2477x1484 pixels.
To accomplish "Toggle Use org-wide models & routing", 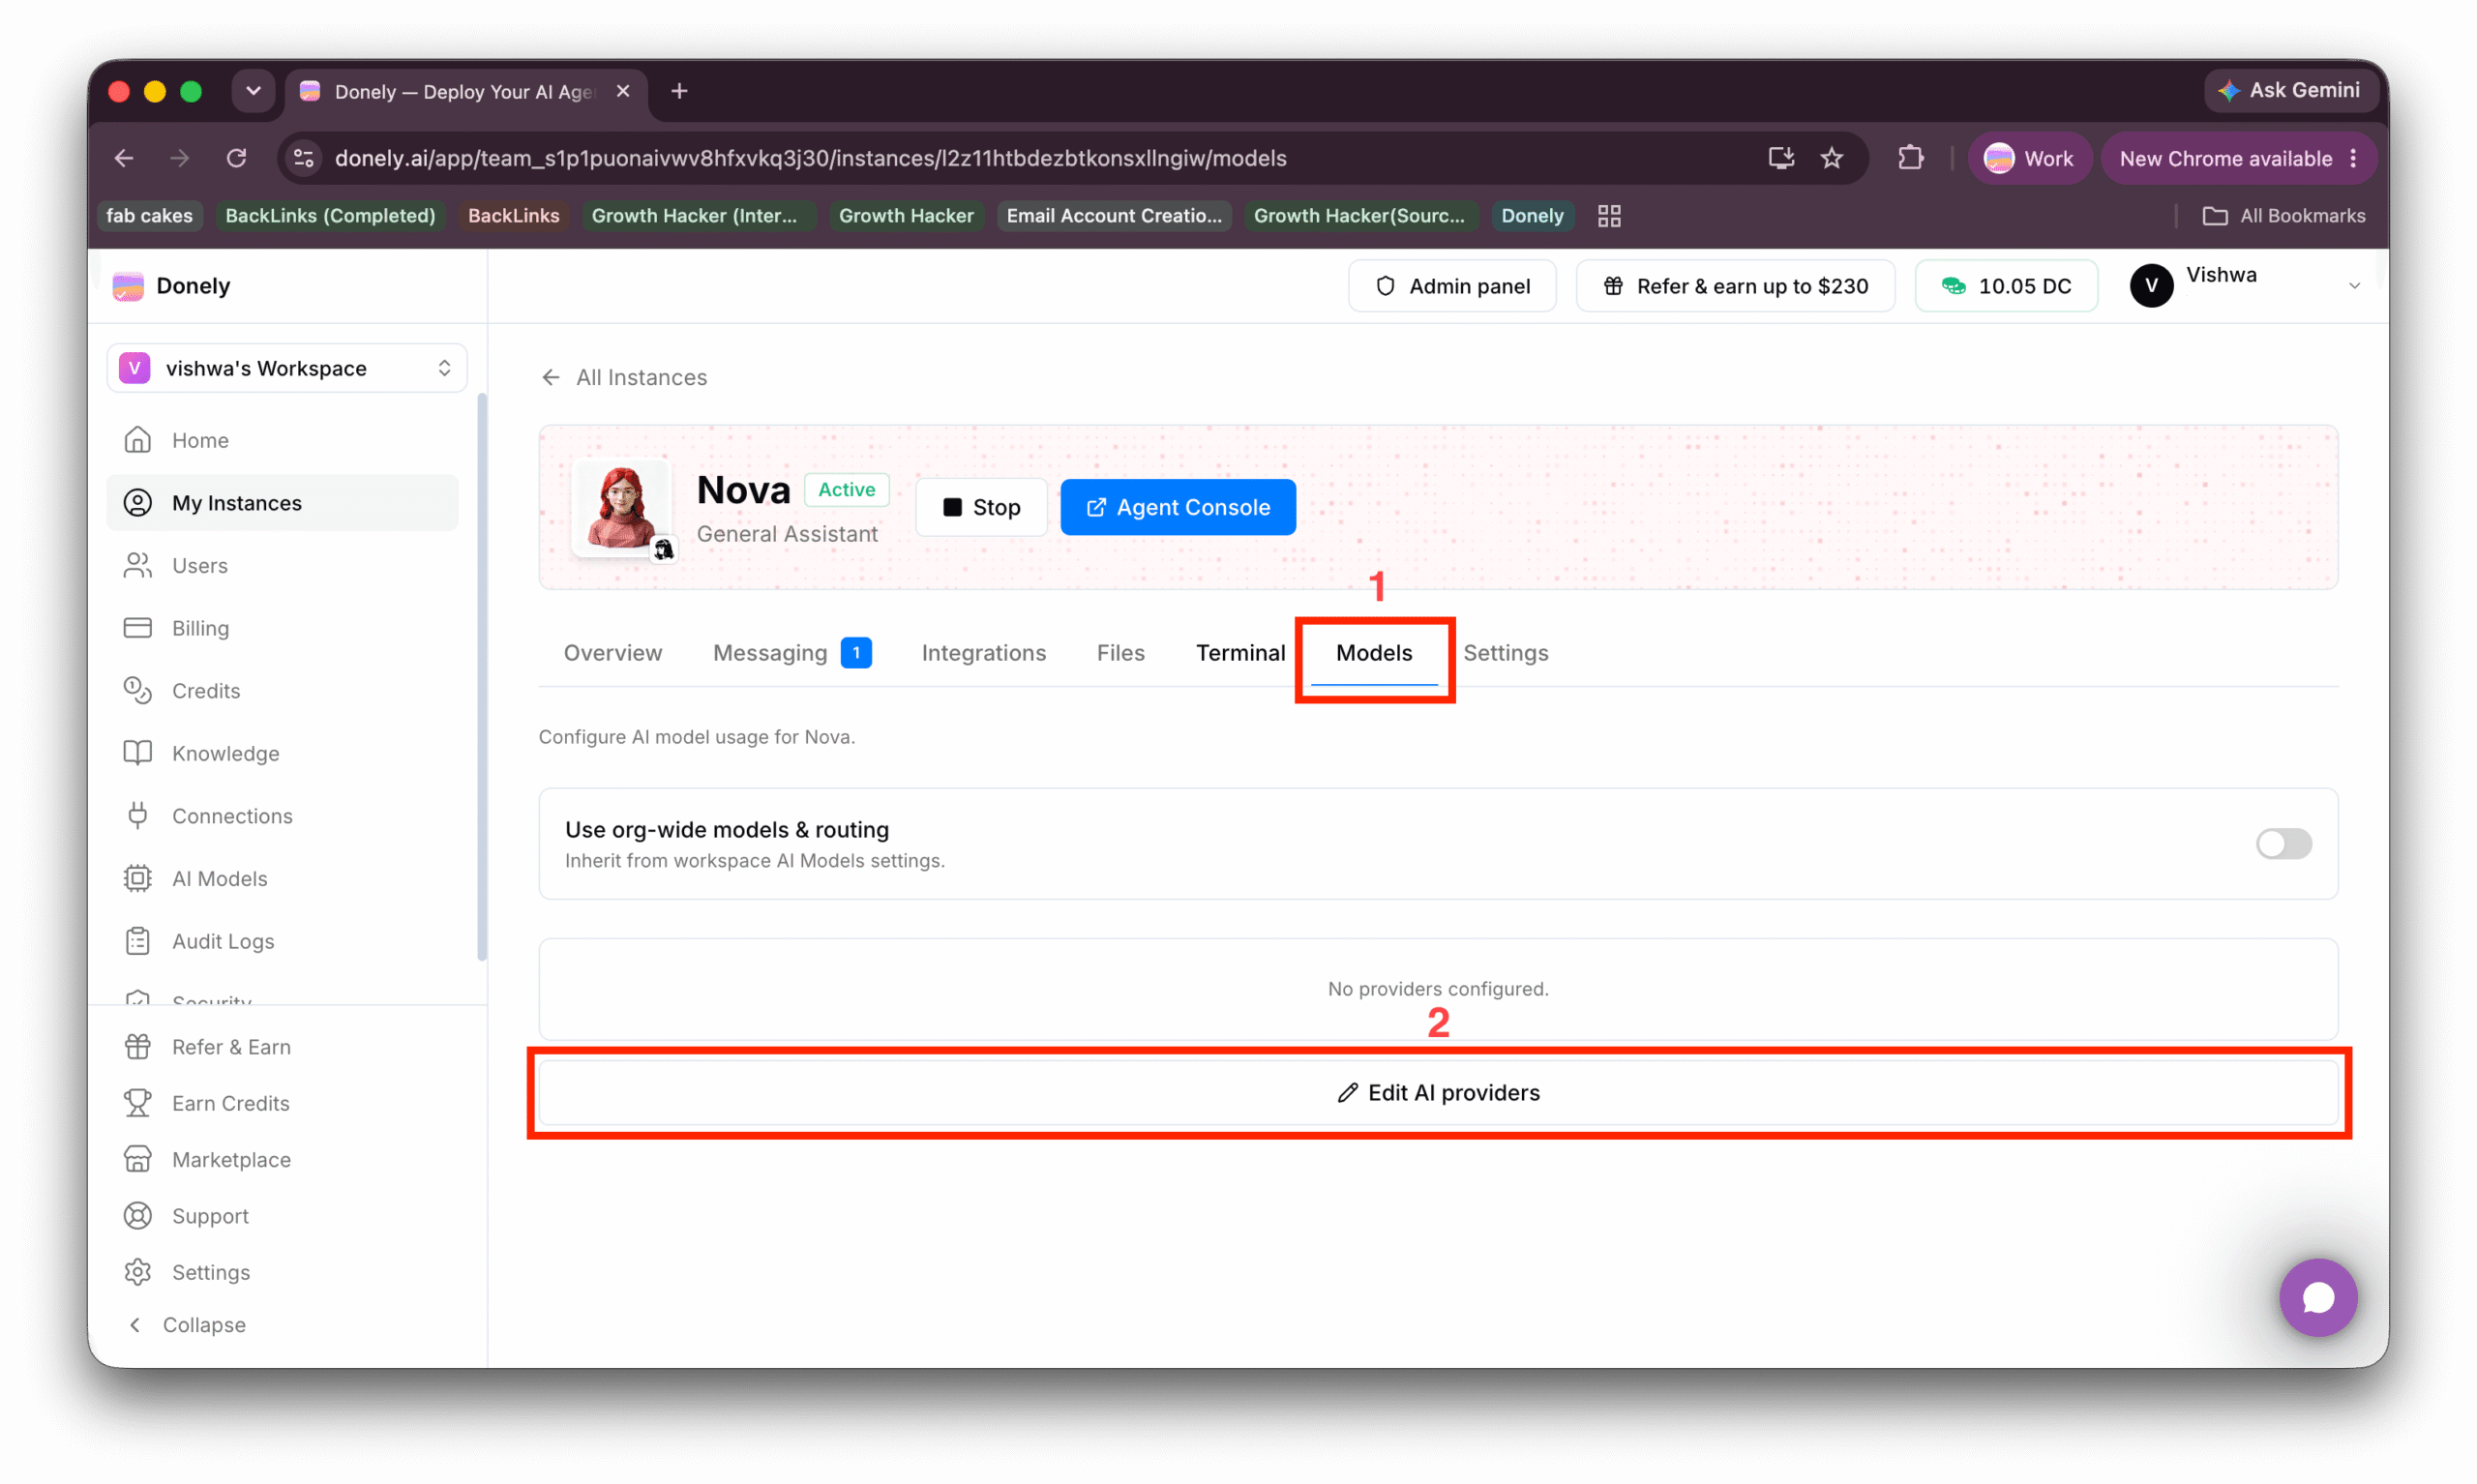I will tap(2283, 843).
